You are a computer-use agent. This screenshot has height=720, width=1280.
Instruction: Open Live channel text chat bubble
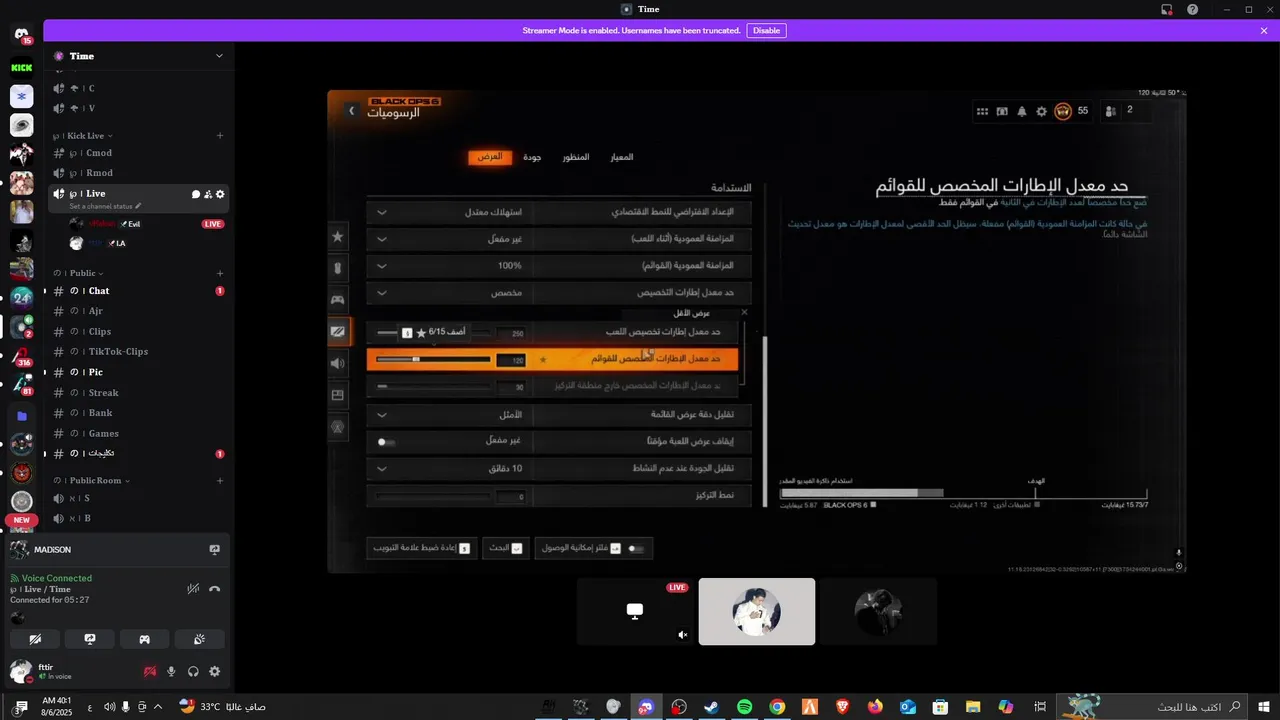pos(196,194)
